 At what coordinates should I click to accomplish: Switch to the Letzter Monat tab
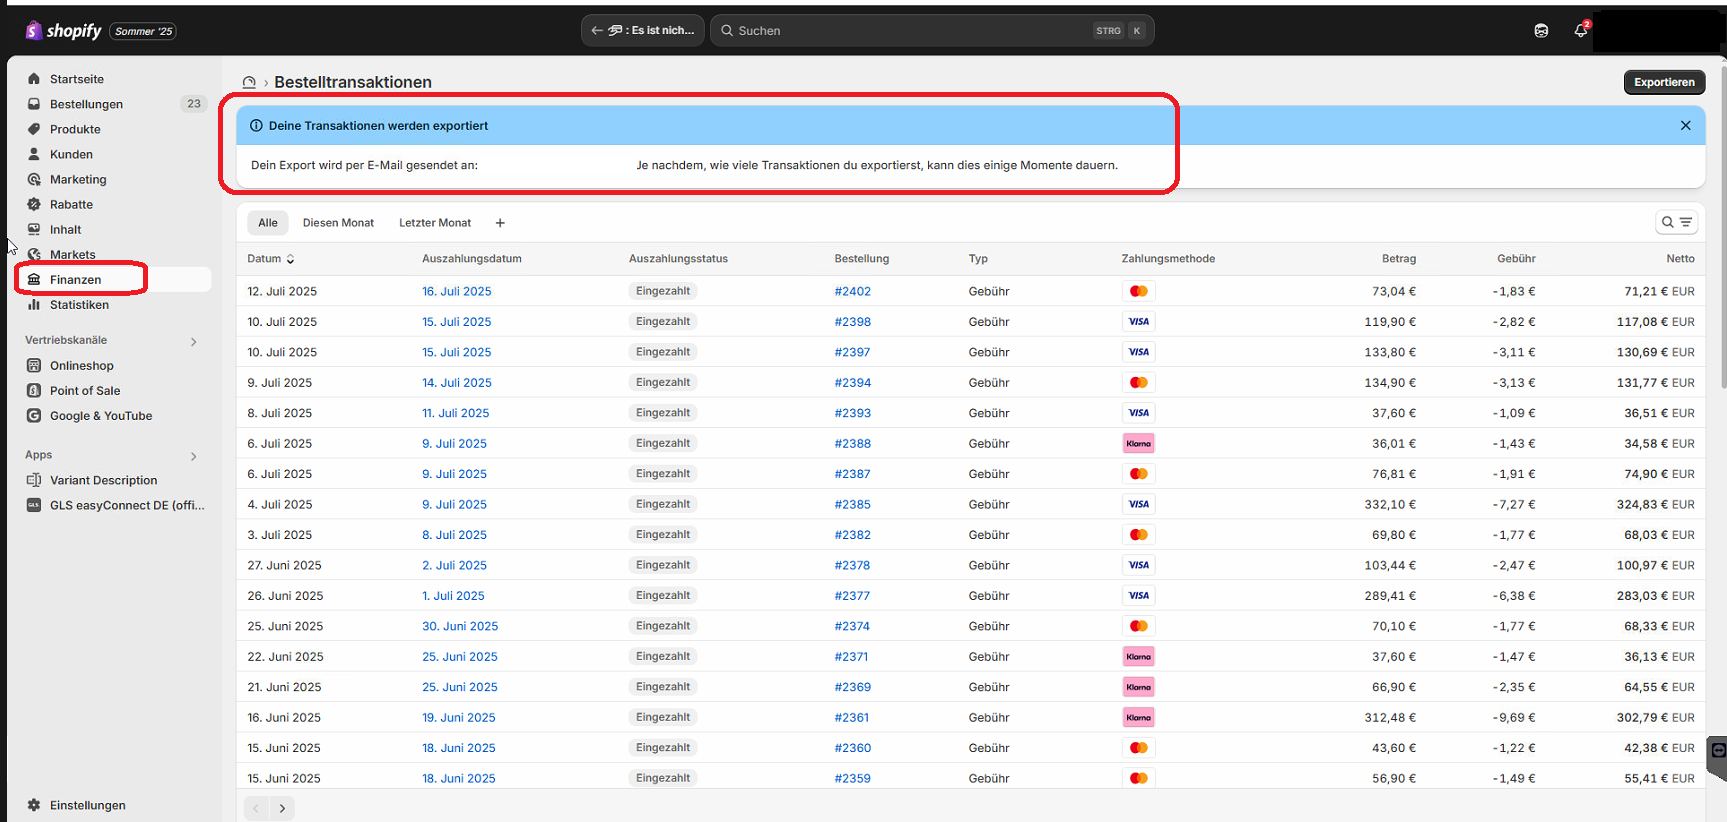click(434, 223)
